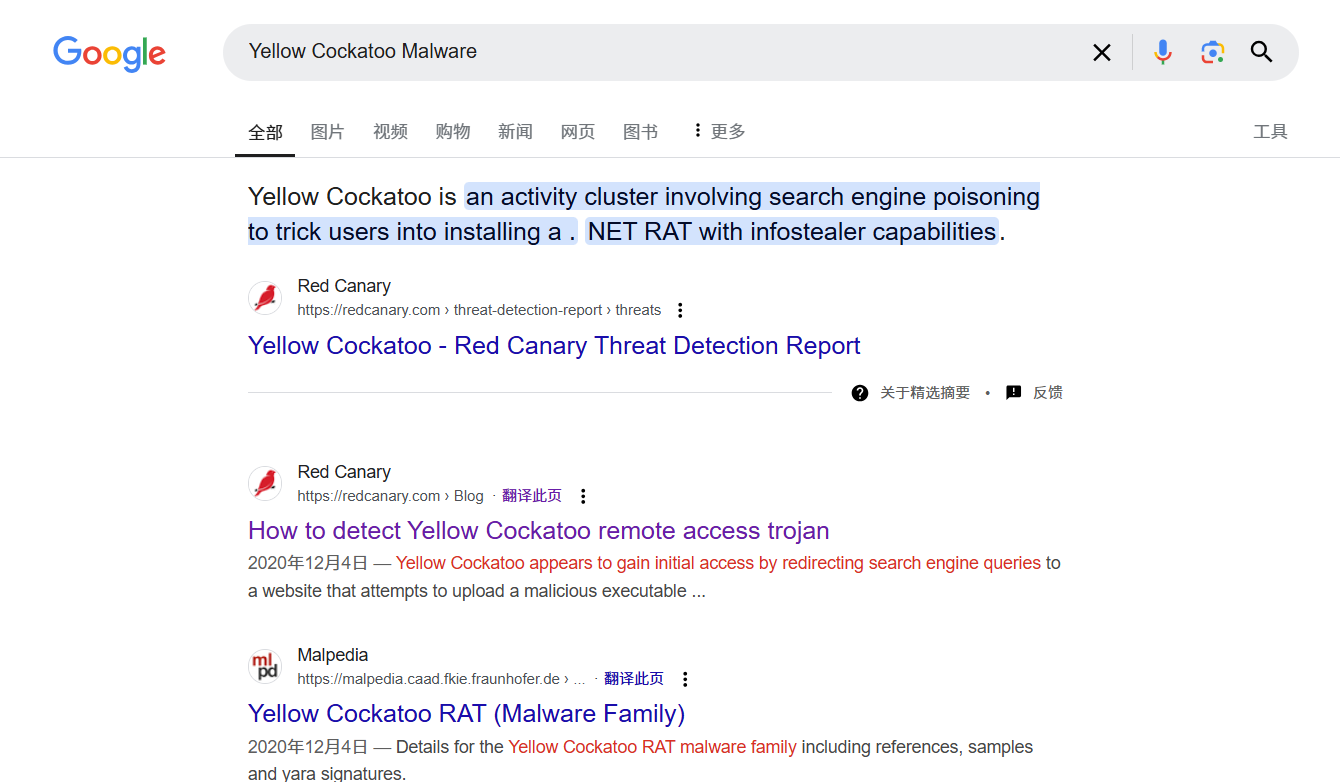Open the 反馈 feedback link
Image resolution: width=1340 pixels, height=782 pixels.
1047,393
